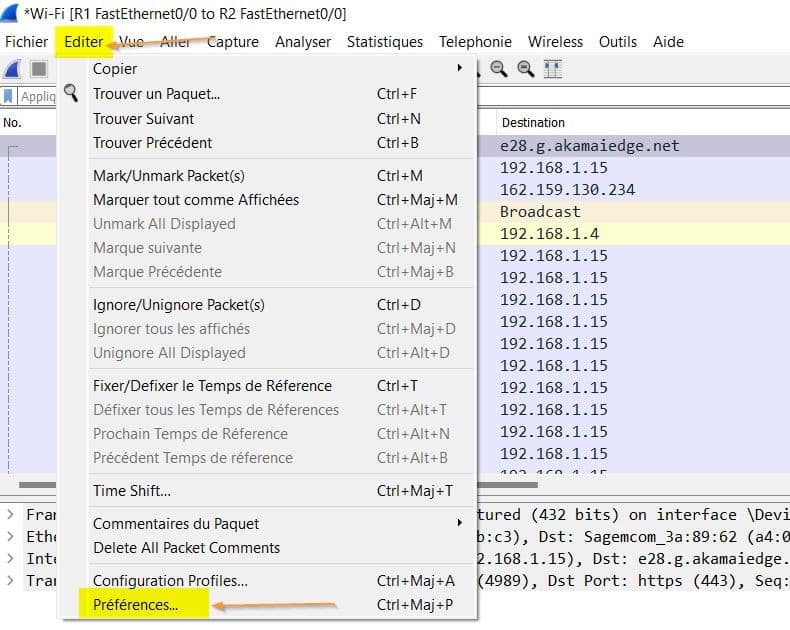Open the Statistiques menu
Viewport: 790px width, 630px height.
click(x=385, y=42)
